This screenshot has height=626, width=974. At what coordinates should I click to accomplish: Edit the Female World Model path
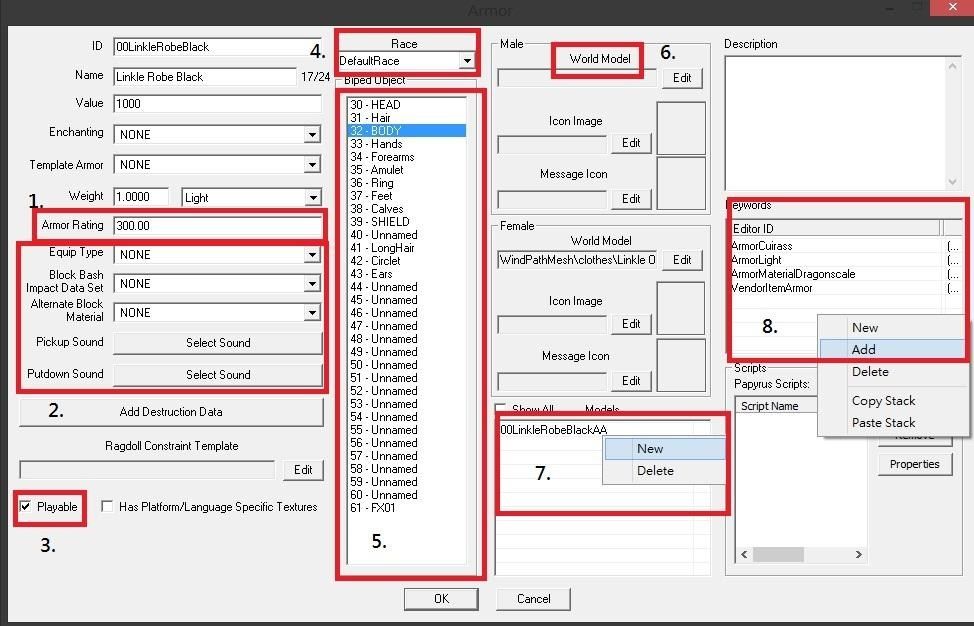[681, 260]
